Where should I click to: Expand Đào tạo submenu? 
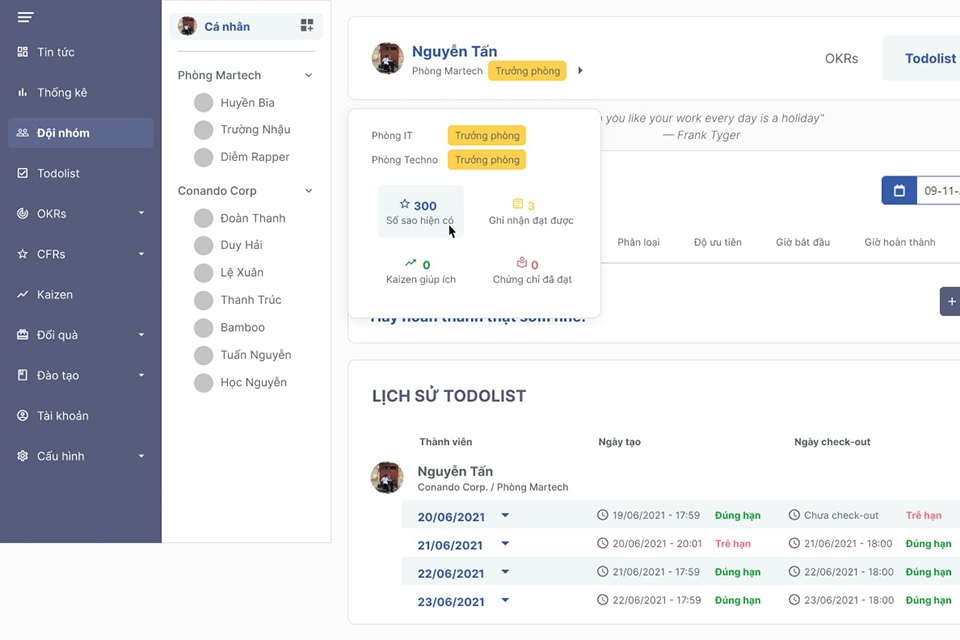point(141,375)
